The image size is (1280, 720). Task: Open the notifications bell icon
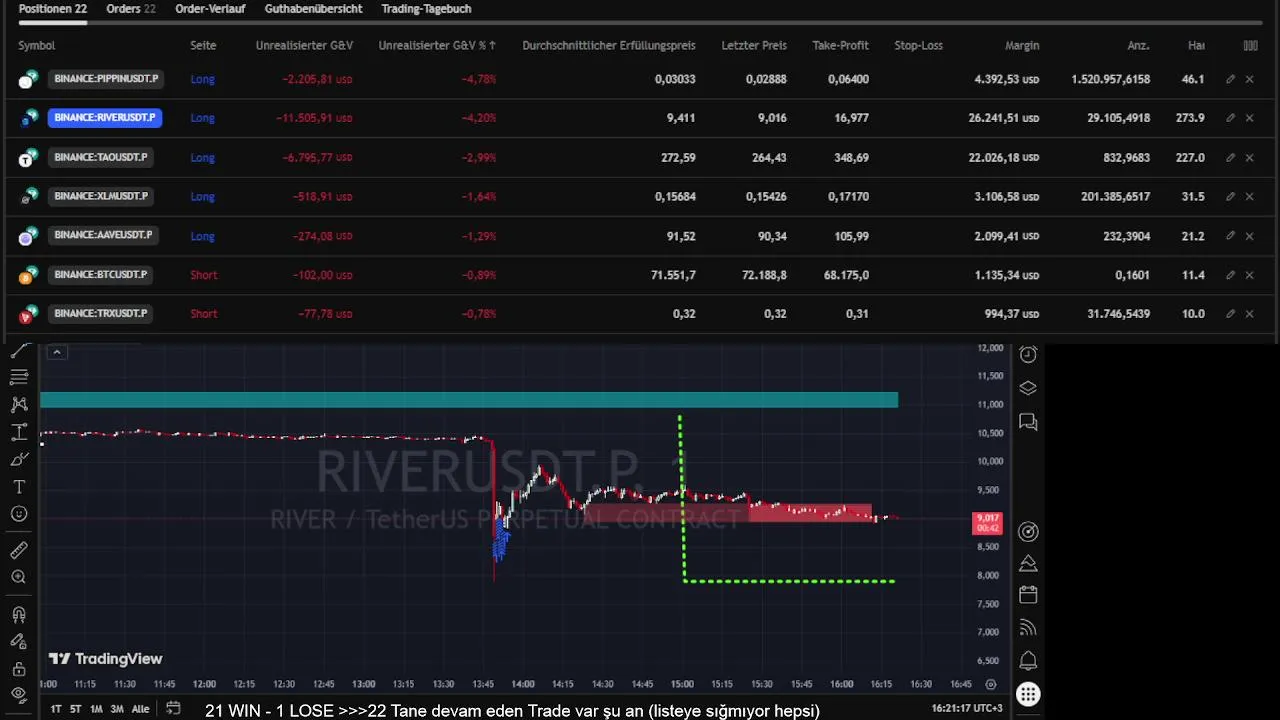1028,661
